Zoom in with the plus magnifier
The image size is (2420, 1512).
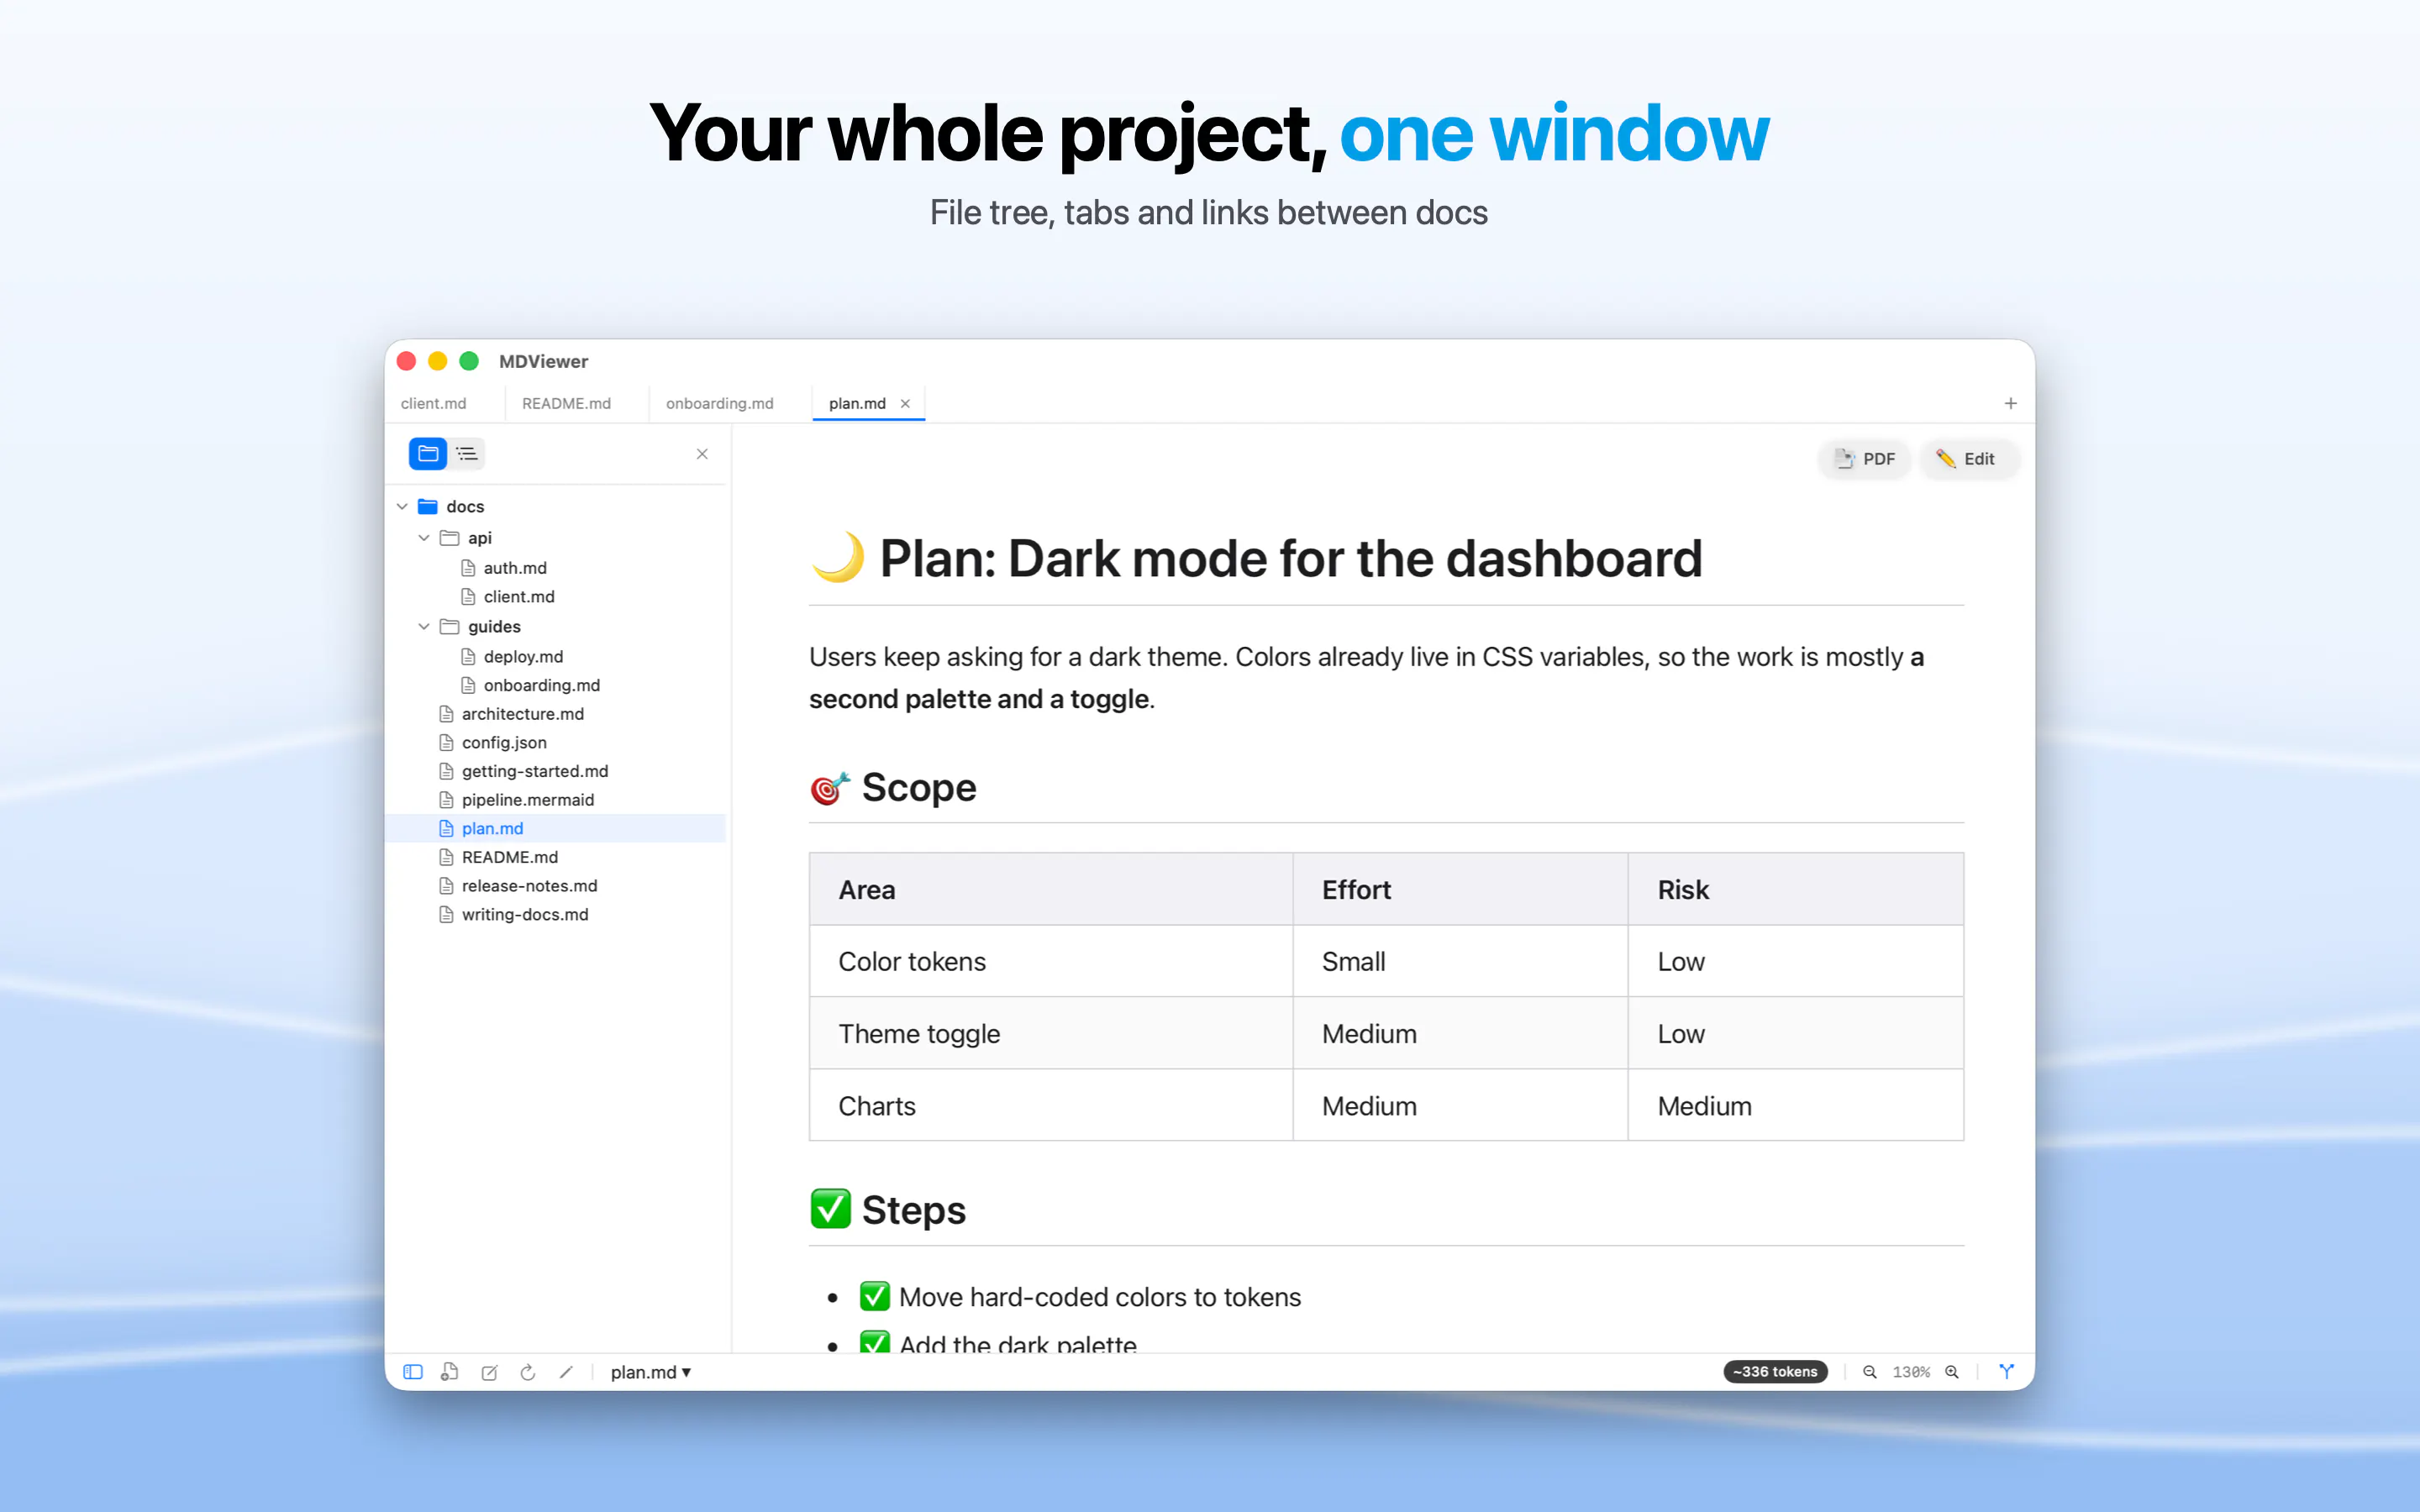click(1951, 1372)
